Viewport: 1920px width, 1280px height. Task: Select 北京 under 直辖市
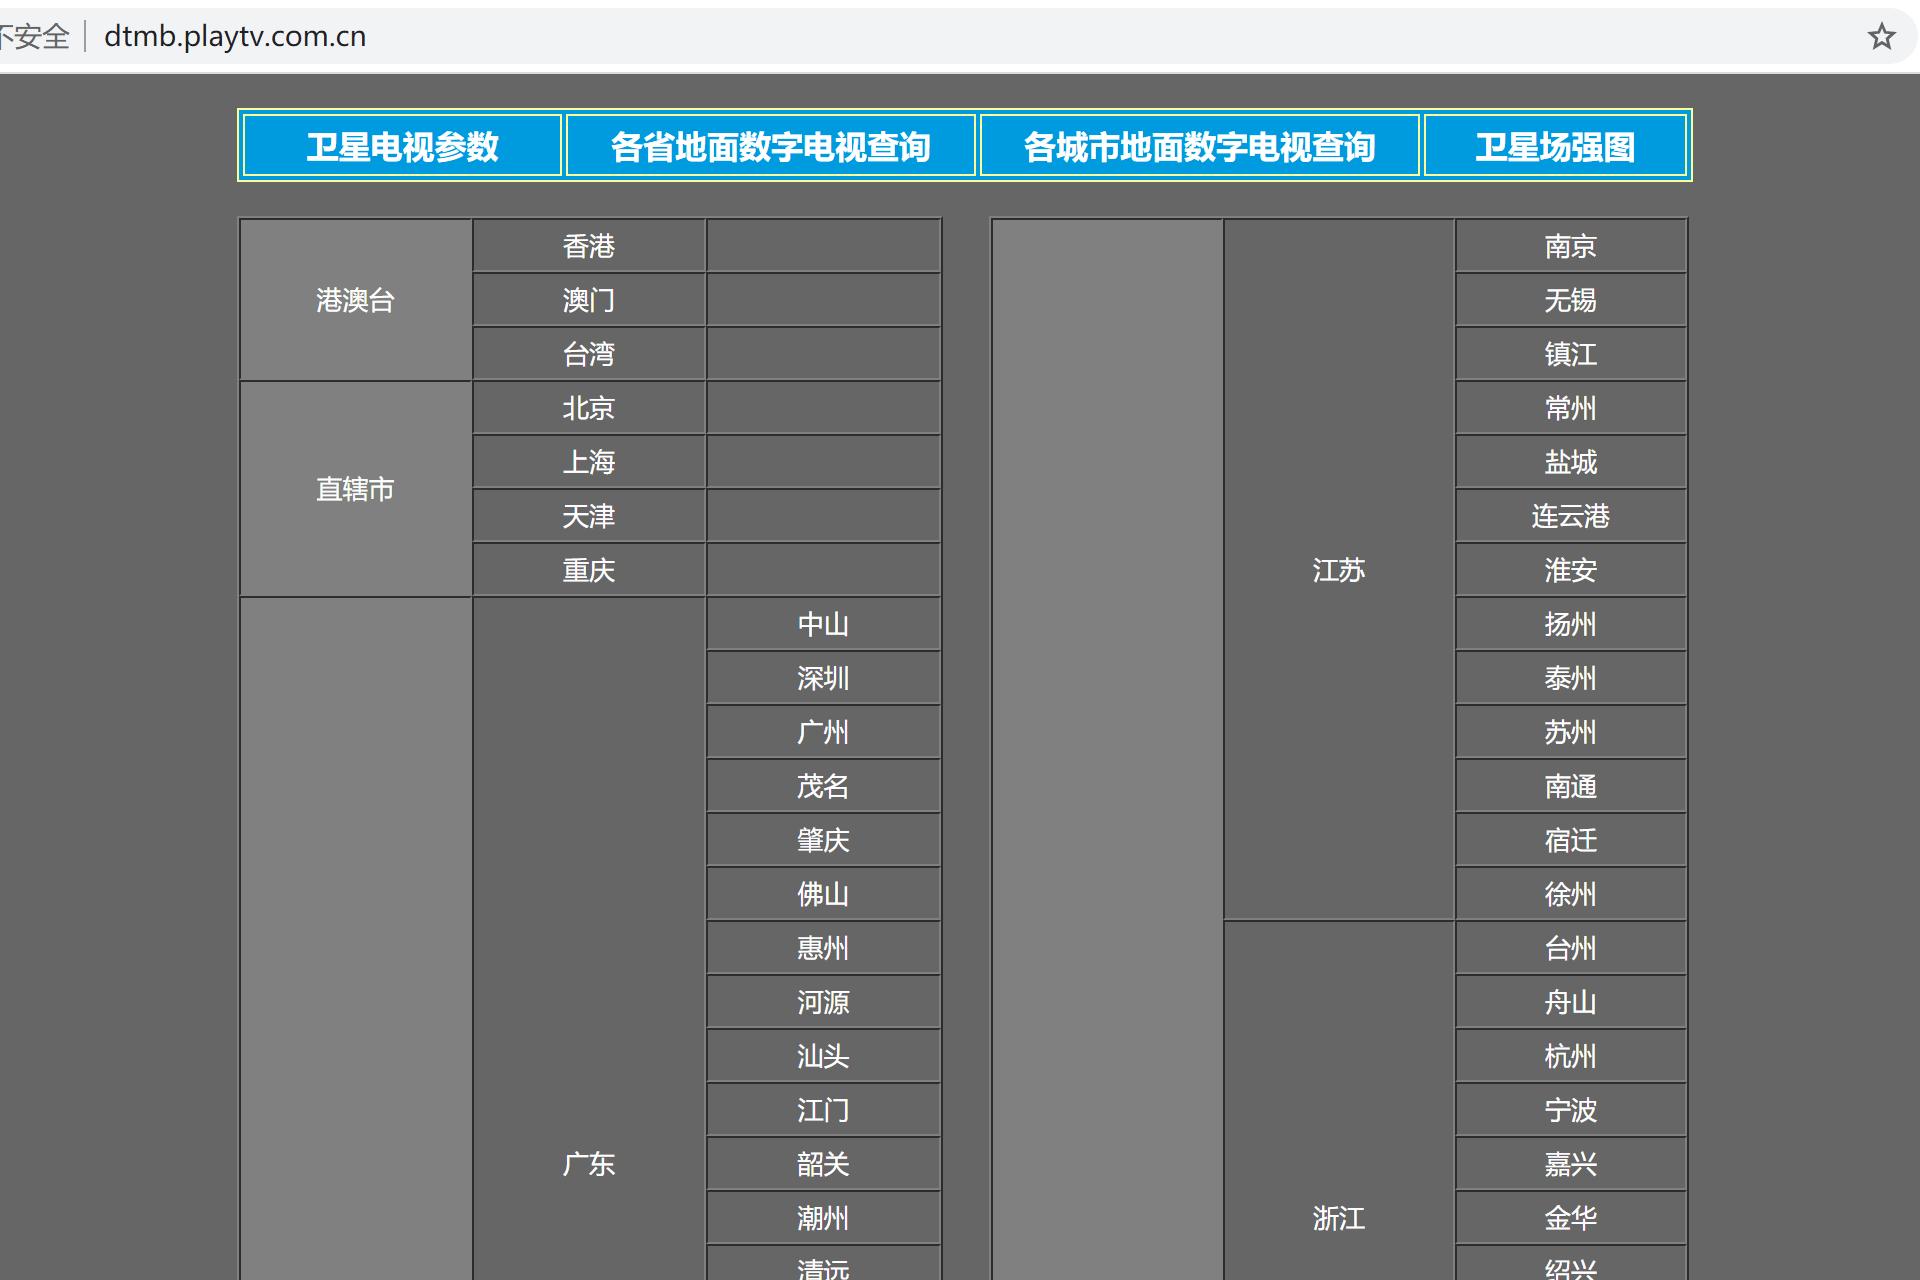[x=589, y=408]
